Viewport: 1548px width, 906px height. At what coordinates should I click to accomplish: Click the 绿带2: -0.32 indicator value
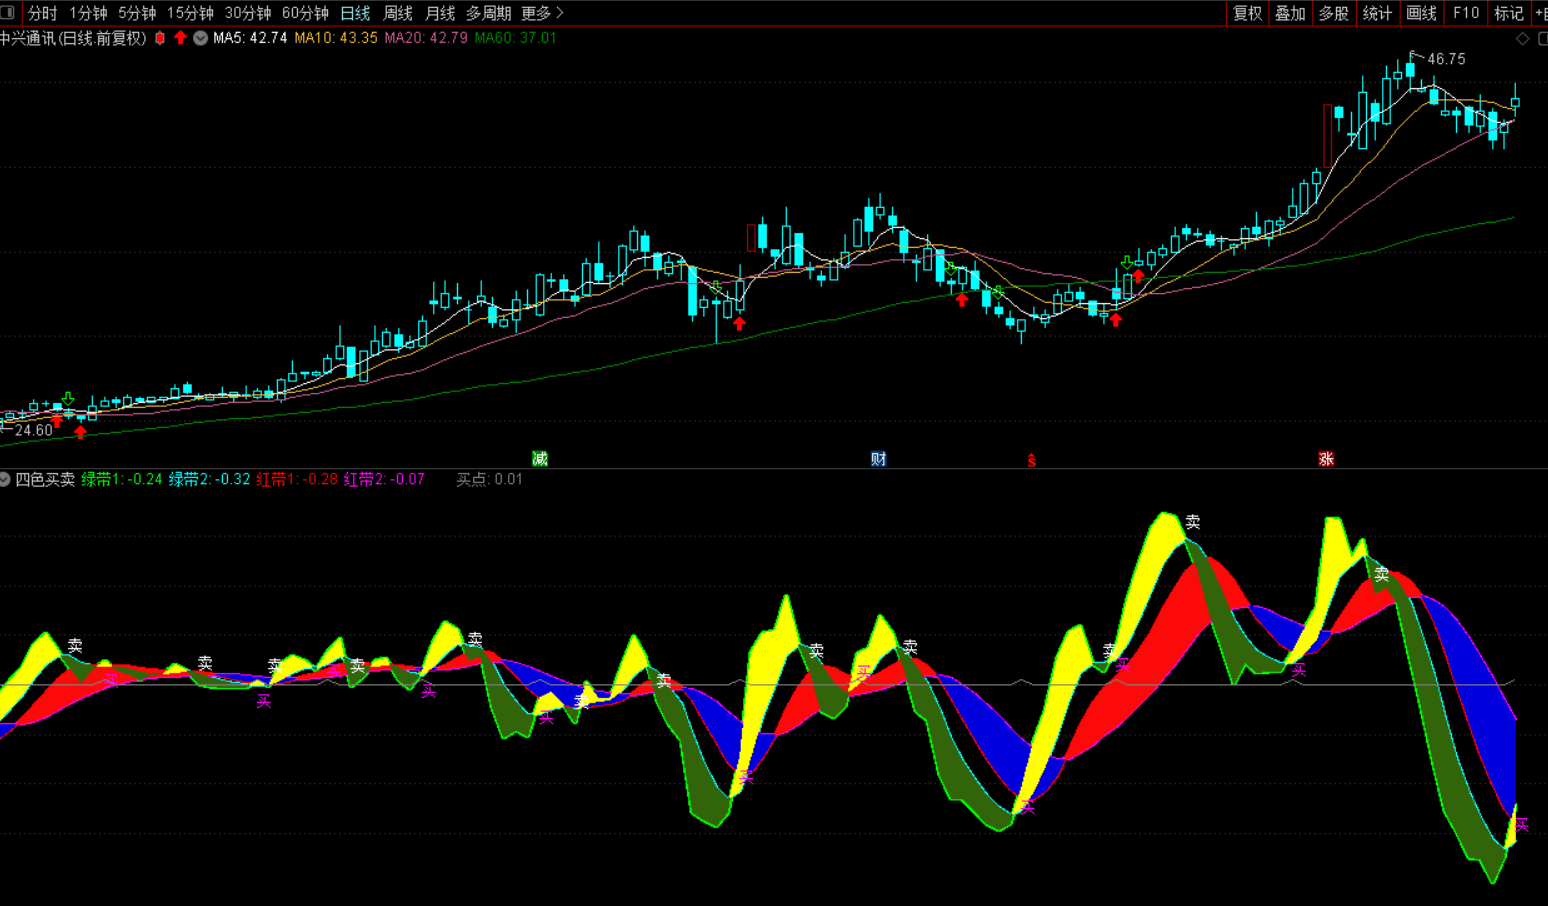(x=209, y=480)
